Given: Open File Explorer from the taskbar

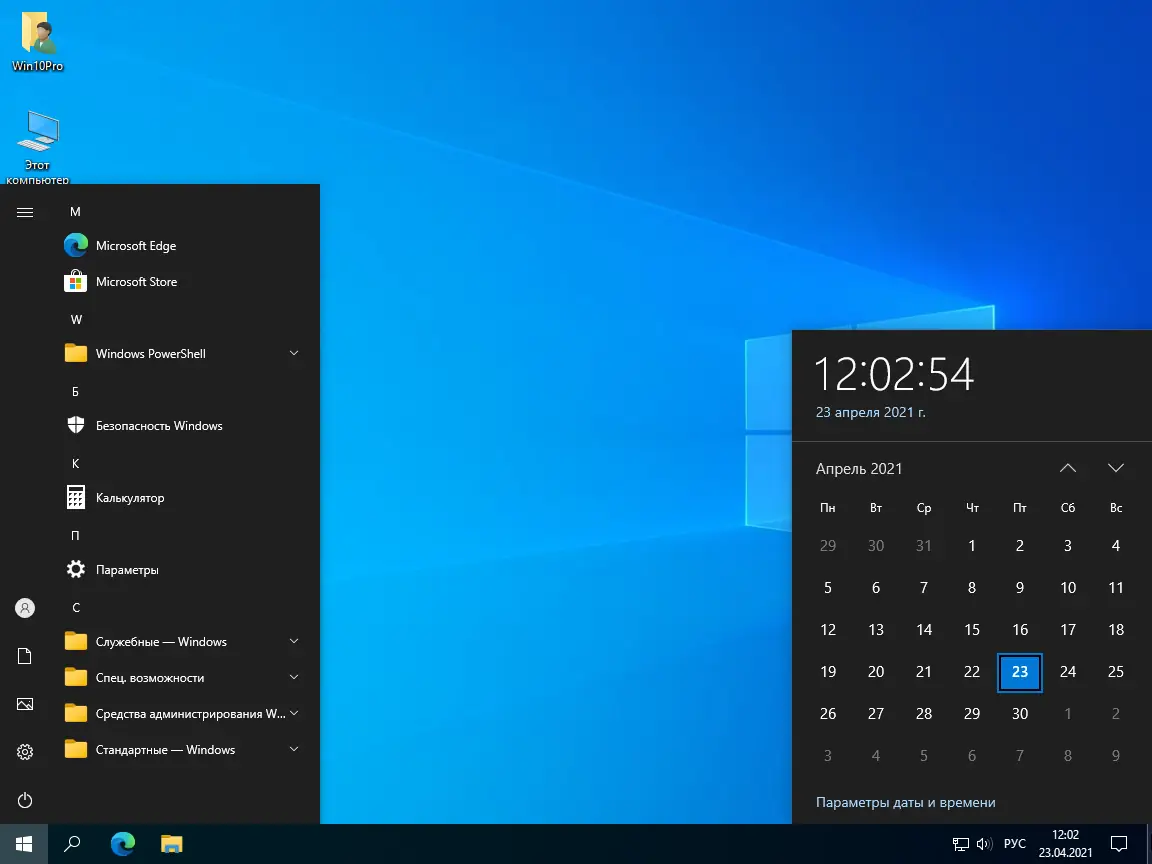Looking at the screenshot, I should coord(172,844).
